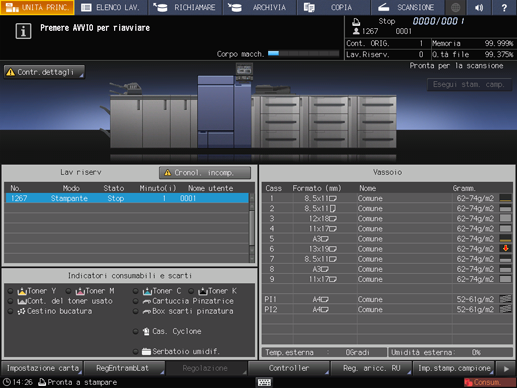Click the Corpo macch. progress bar

point(303,54)
